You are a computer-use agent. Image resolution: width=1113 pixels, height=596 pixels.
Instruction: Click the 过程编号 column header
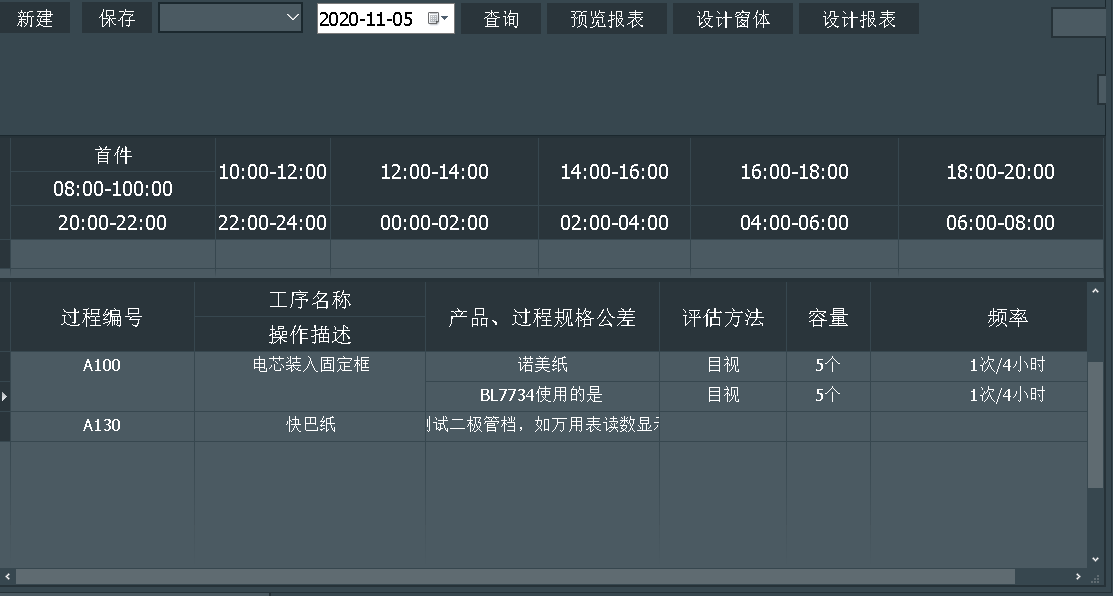pos(100,315)
